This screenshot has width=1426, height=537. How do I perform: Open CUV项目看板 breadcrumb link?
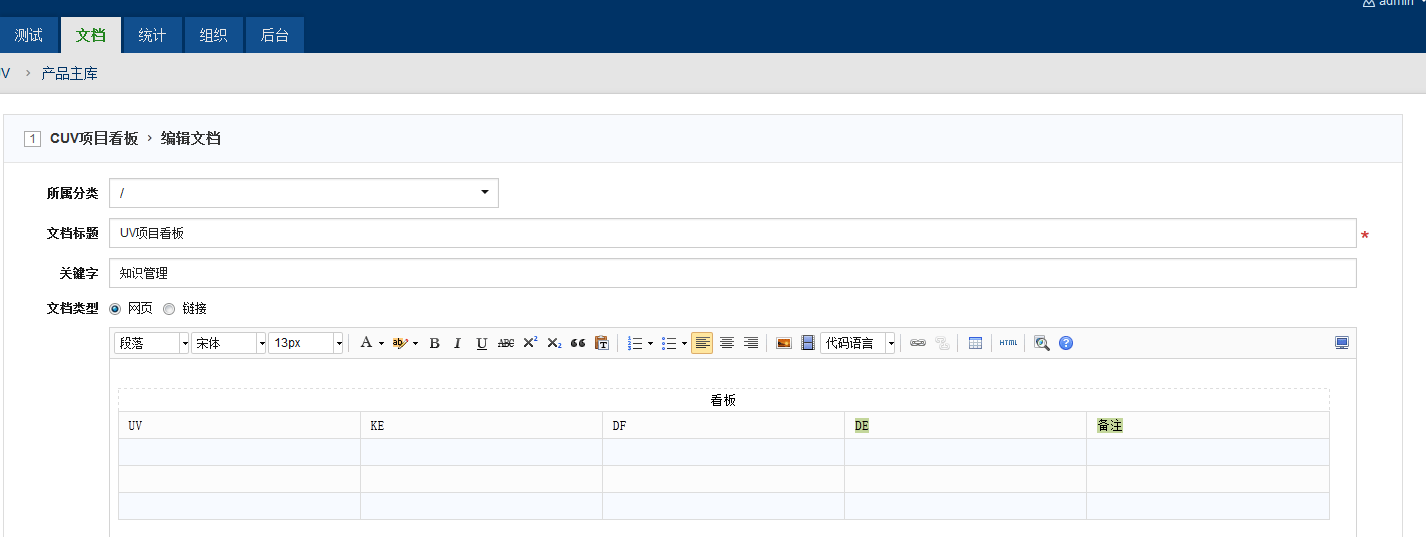[94, 138]
